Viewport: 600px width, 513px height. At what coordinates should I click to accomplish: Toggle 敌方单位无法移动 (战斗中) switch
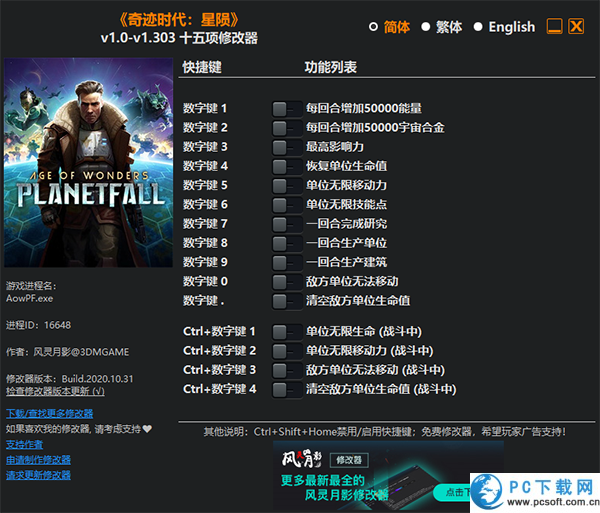[x=287, y=370]
